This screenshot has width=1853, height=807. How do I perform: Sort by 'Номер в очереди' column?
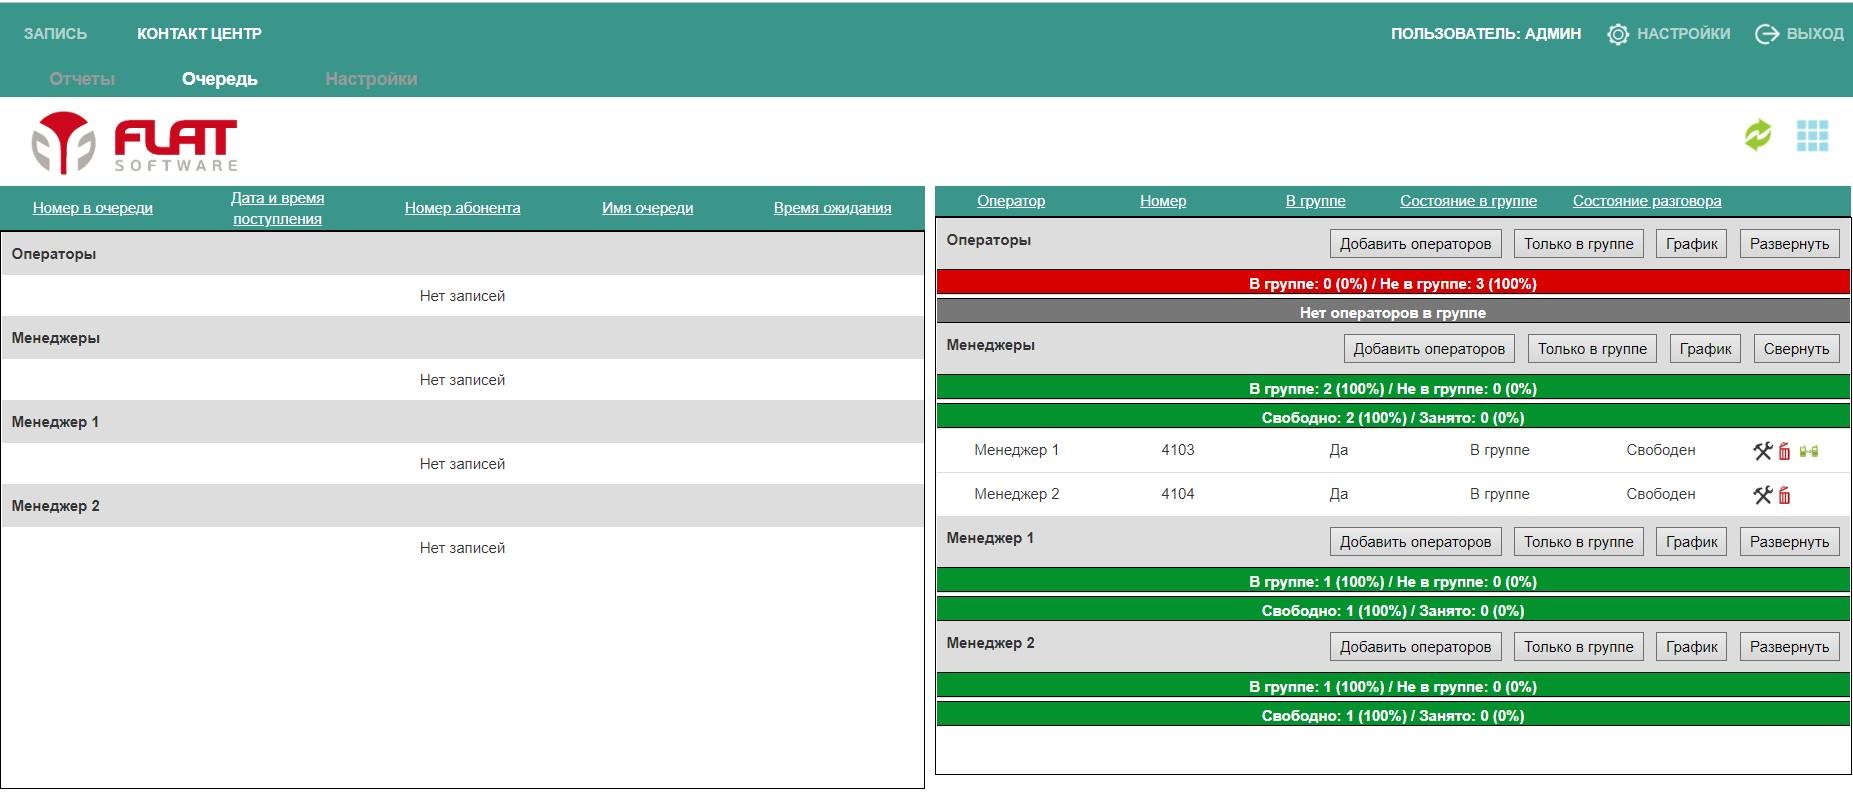(93, 208)
